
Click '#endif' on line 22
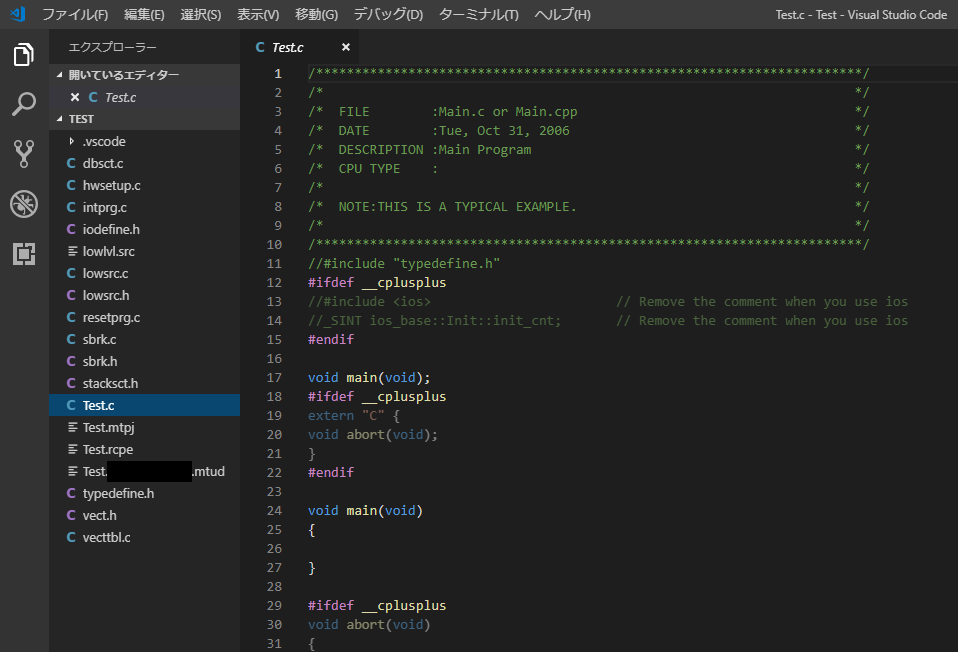click(331, 472)
